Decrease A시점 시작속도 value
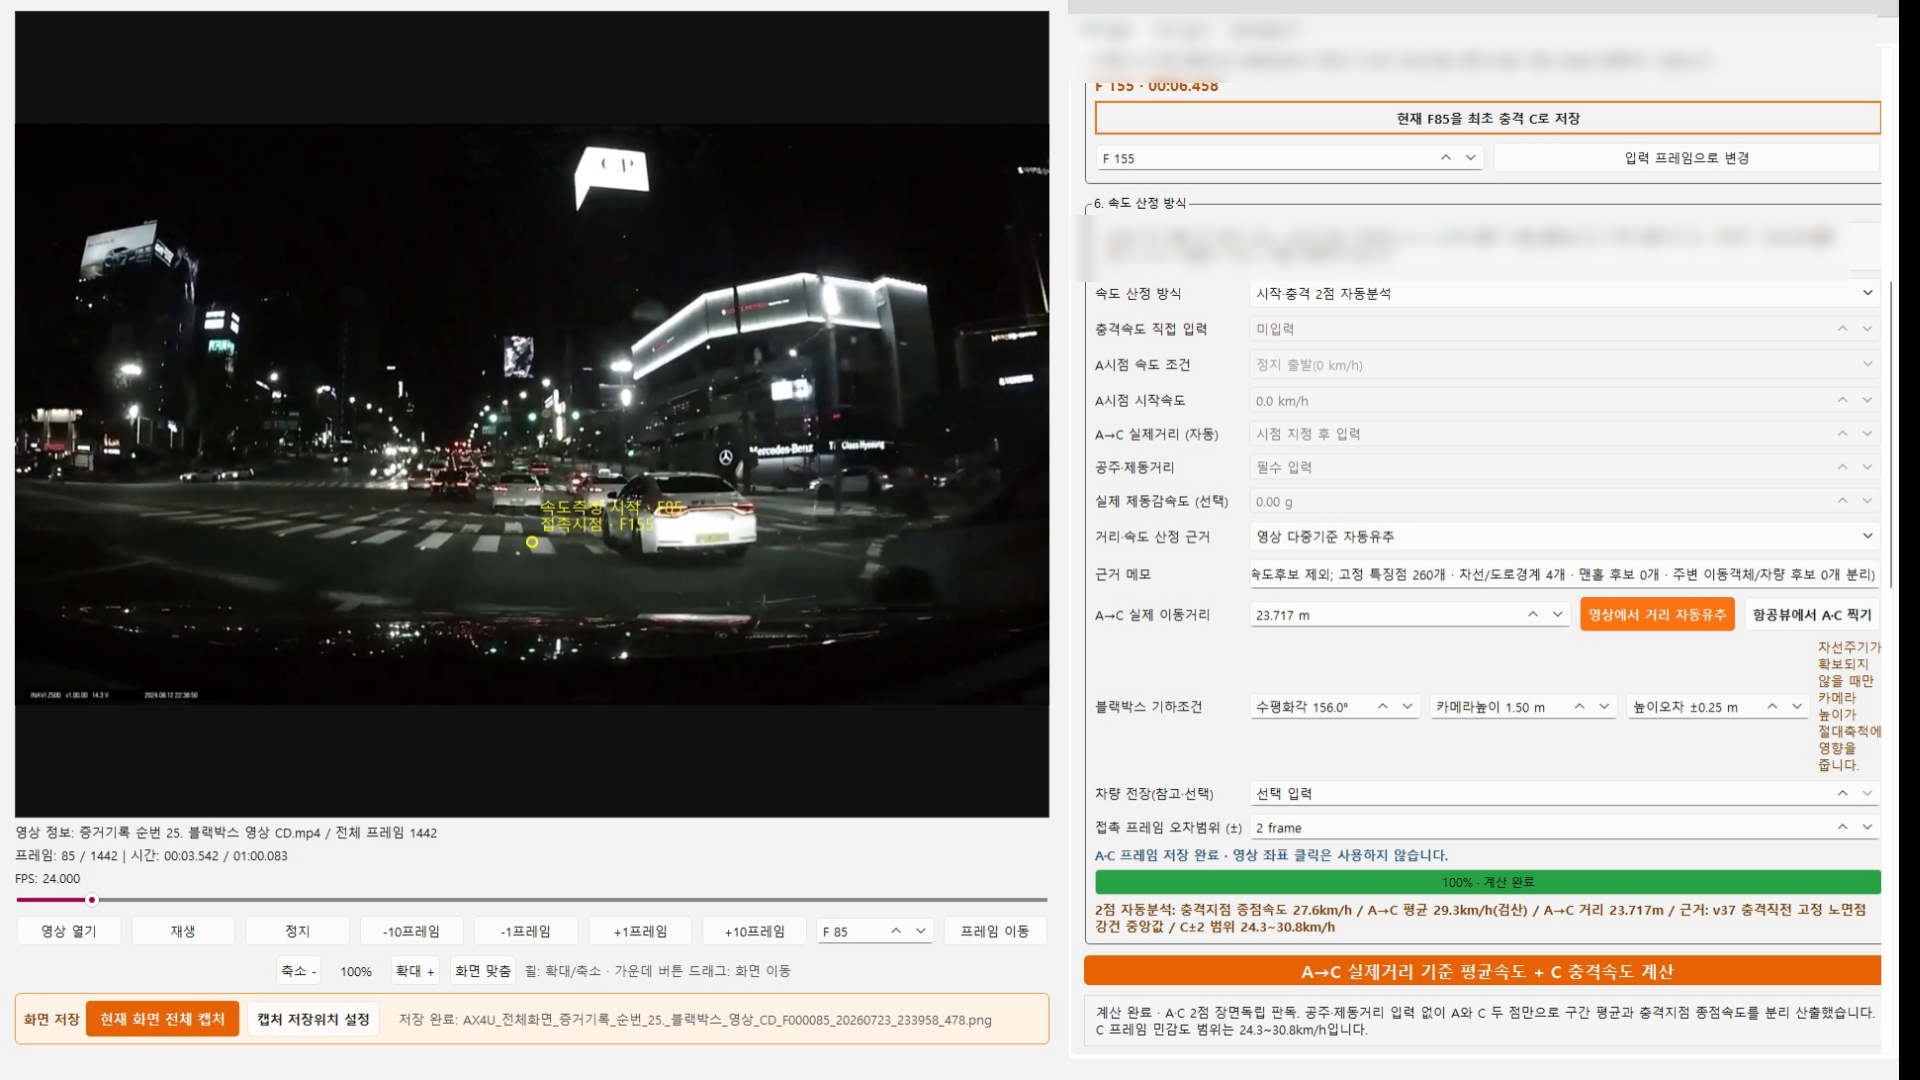Image resolution: width=1920 pixels, height=1080 pixels. (1867, 400)
